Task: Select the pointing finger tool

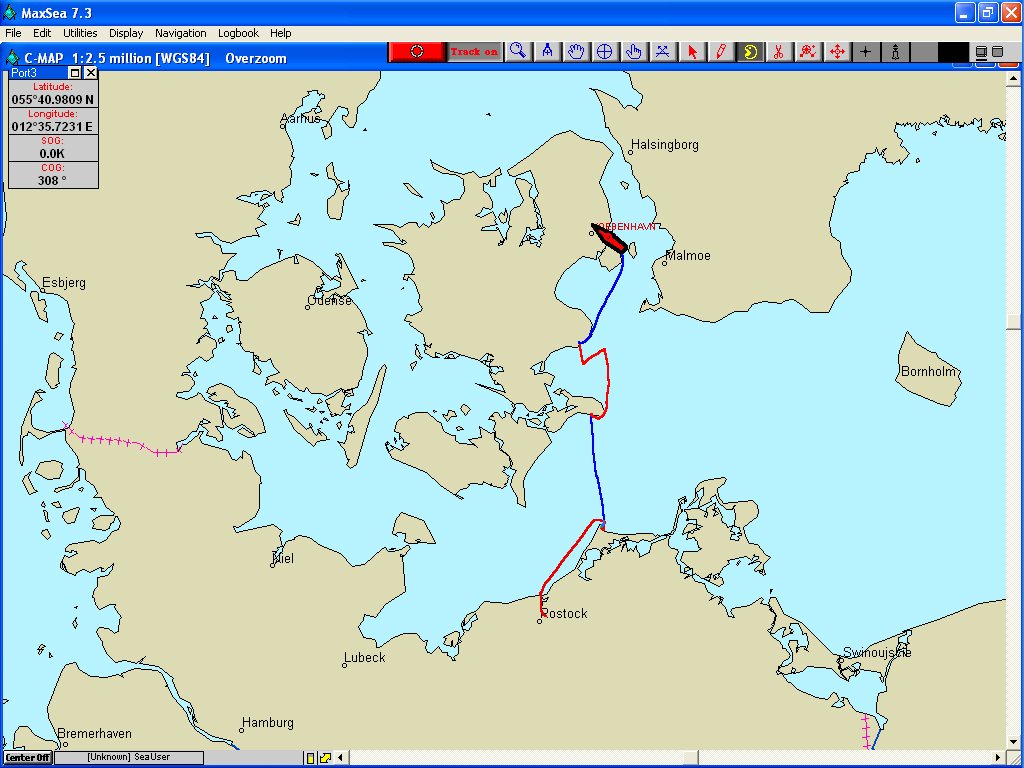Action: point(633,52)
